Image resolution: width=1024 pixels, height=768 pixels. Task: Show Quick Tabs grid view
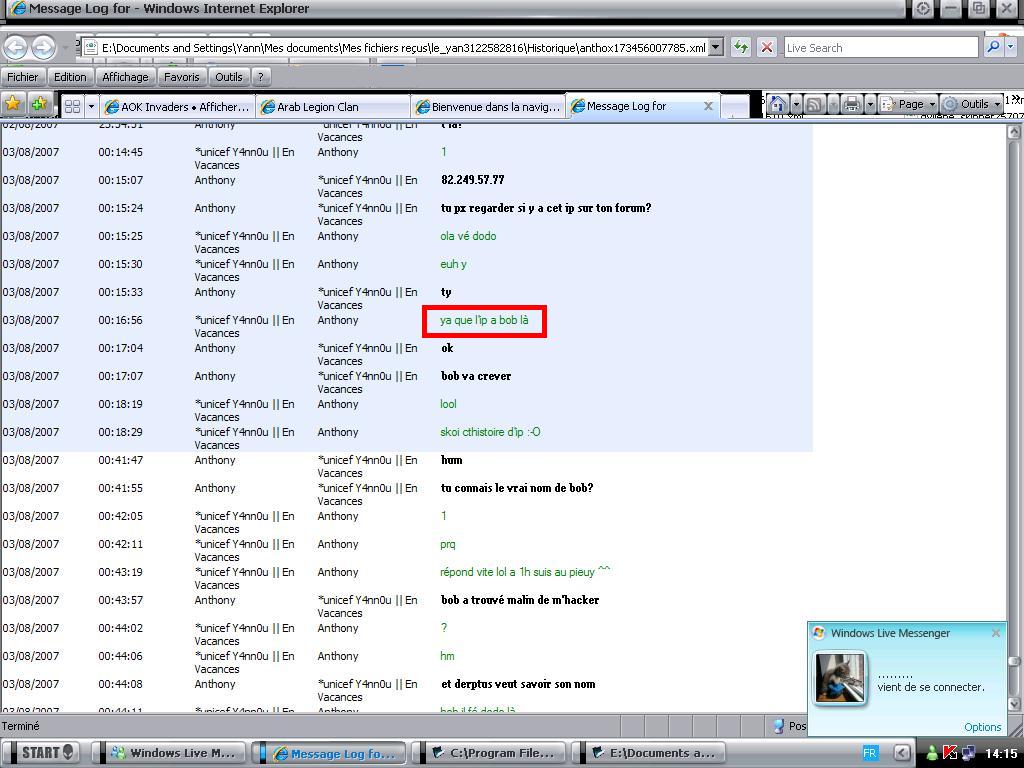(x=72, y=106)
